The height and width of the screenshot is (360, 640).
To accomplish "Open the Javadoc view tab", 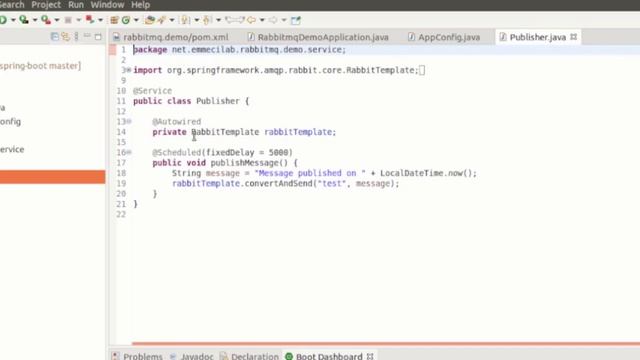I will [x=191, y=356].
